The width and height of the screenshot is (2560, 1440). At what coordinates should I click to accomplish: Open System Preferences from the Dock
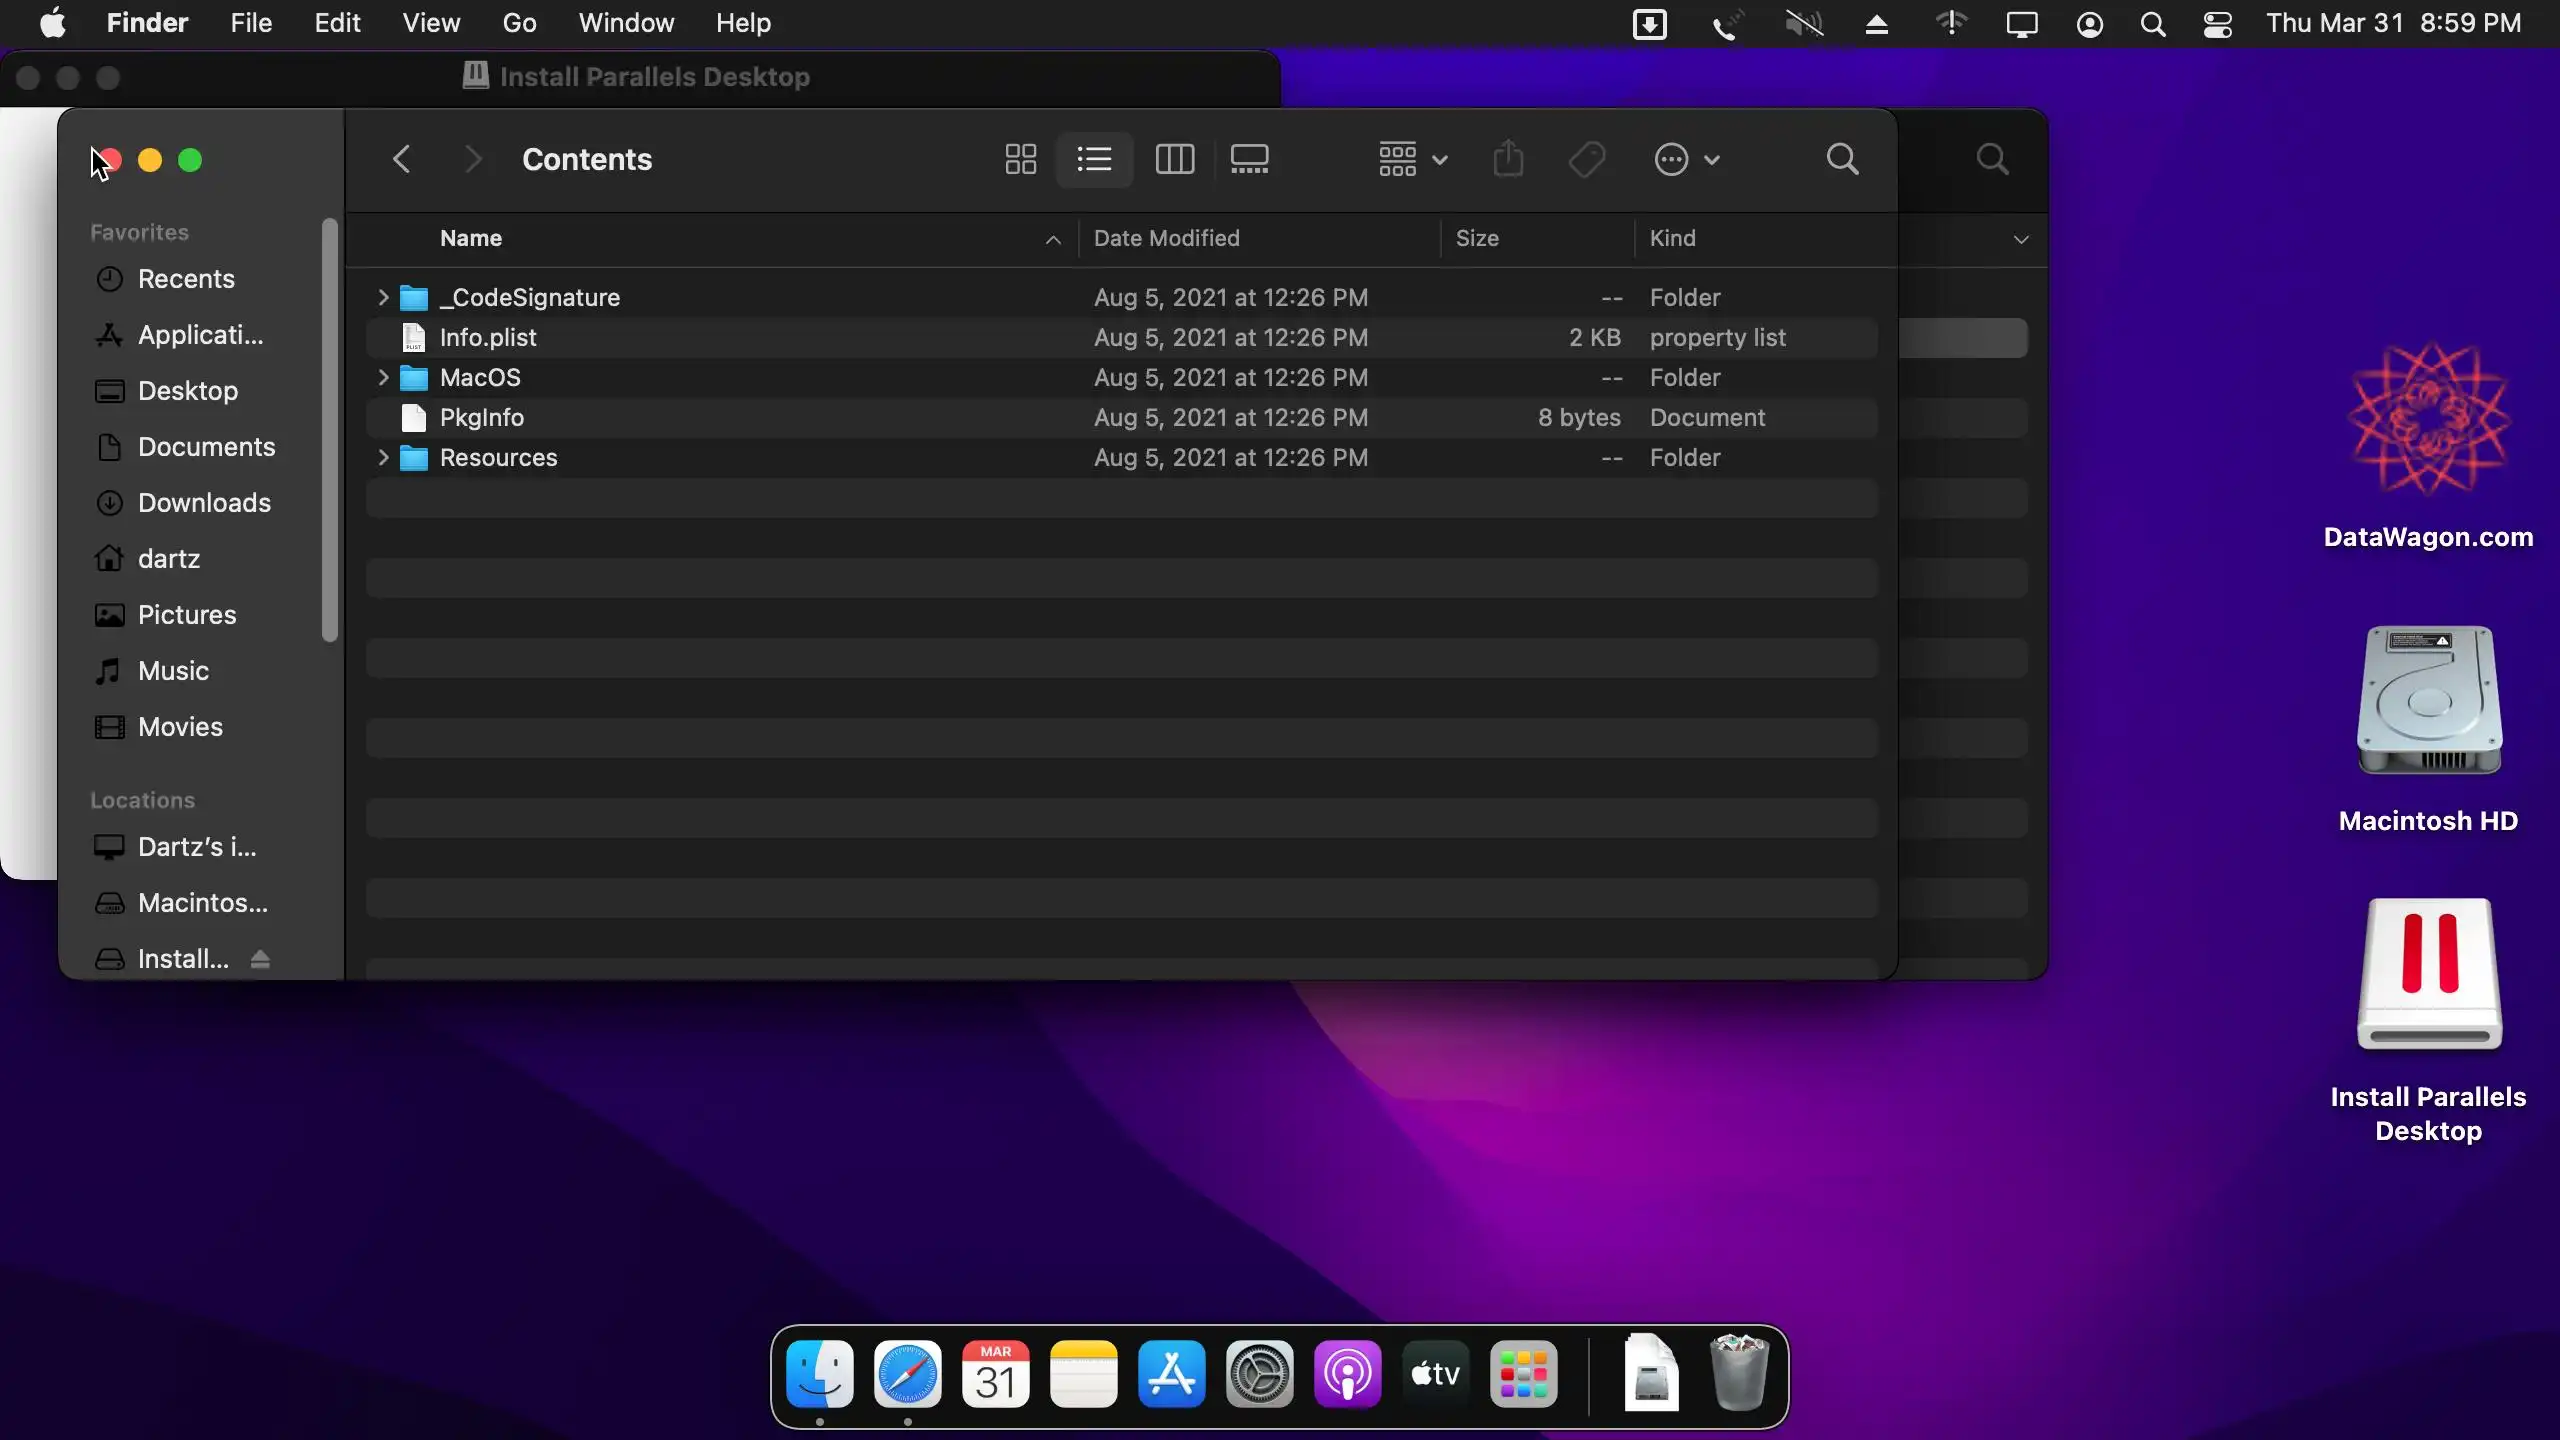point(1259,1375)
